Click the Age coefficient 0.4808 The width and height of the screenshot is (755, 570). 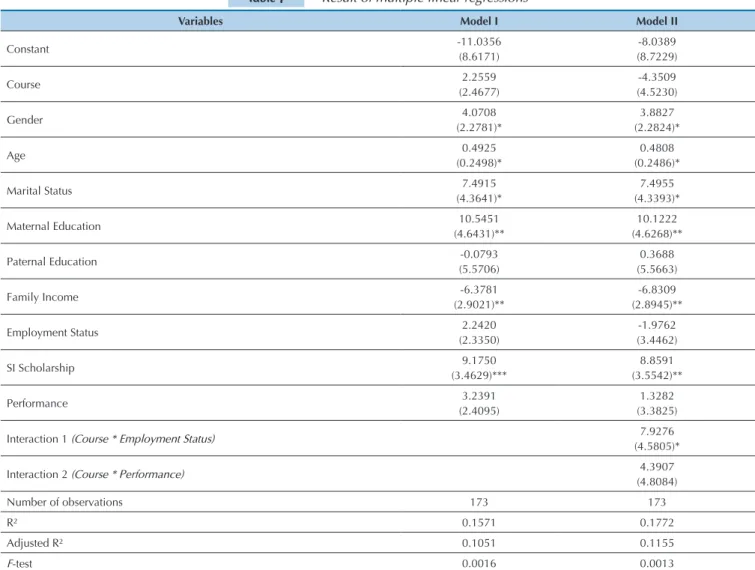pos(657,148)
